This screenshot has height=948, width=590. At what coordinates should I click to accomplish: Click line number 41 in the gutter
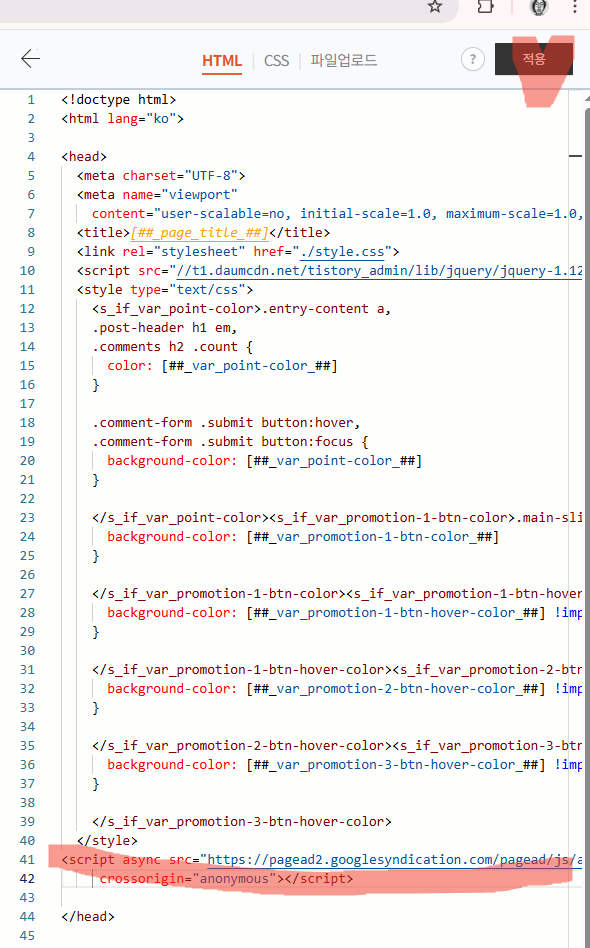click(27, 860)
